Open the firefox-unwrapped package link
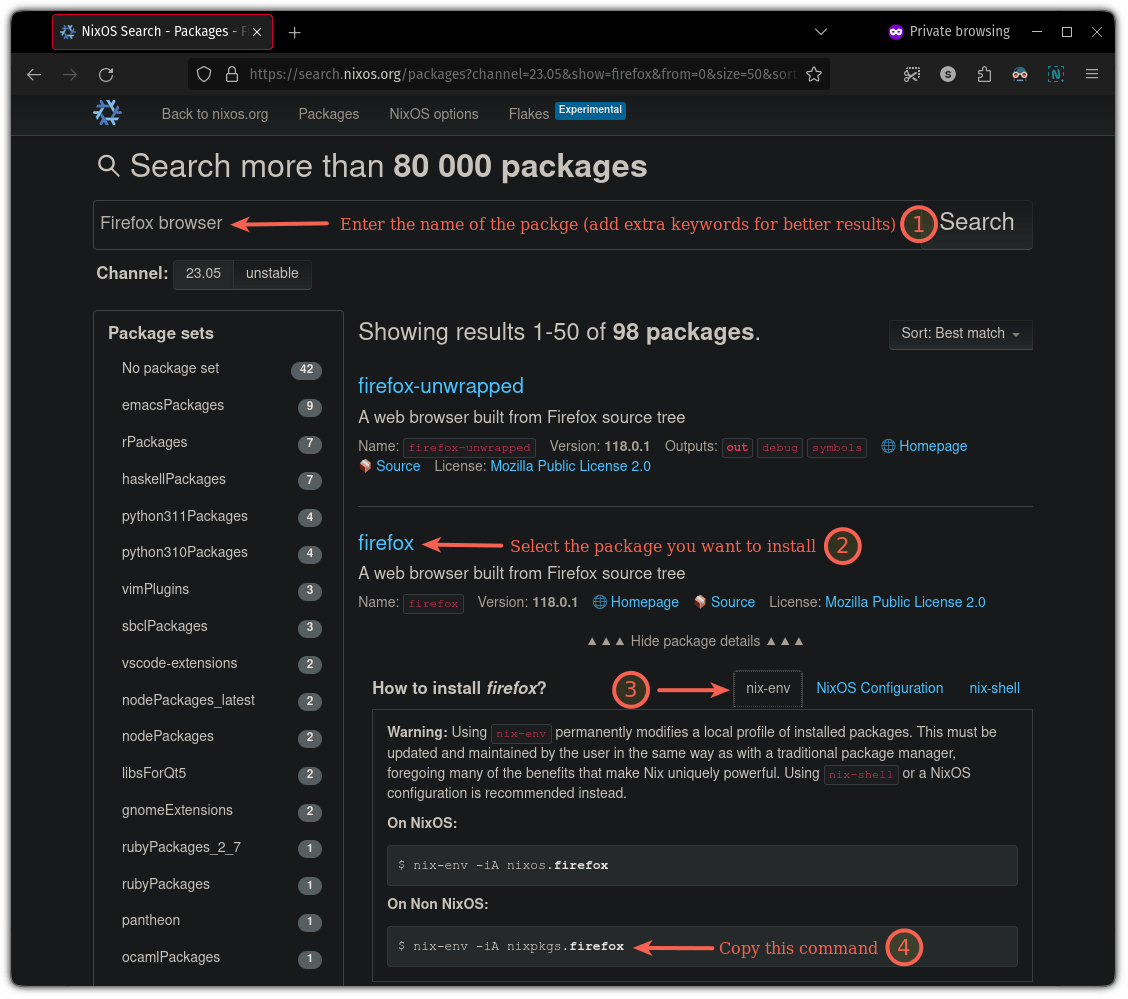 point(441,386)
